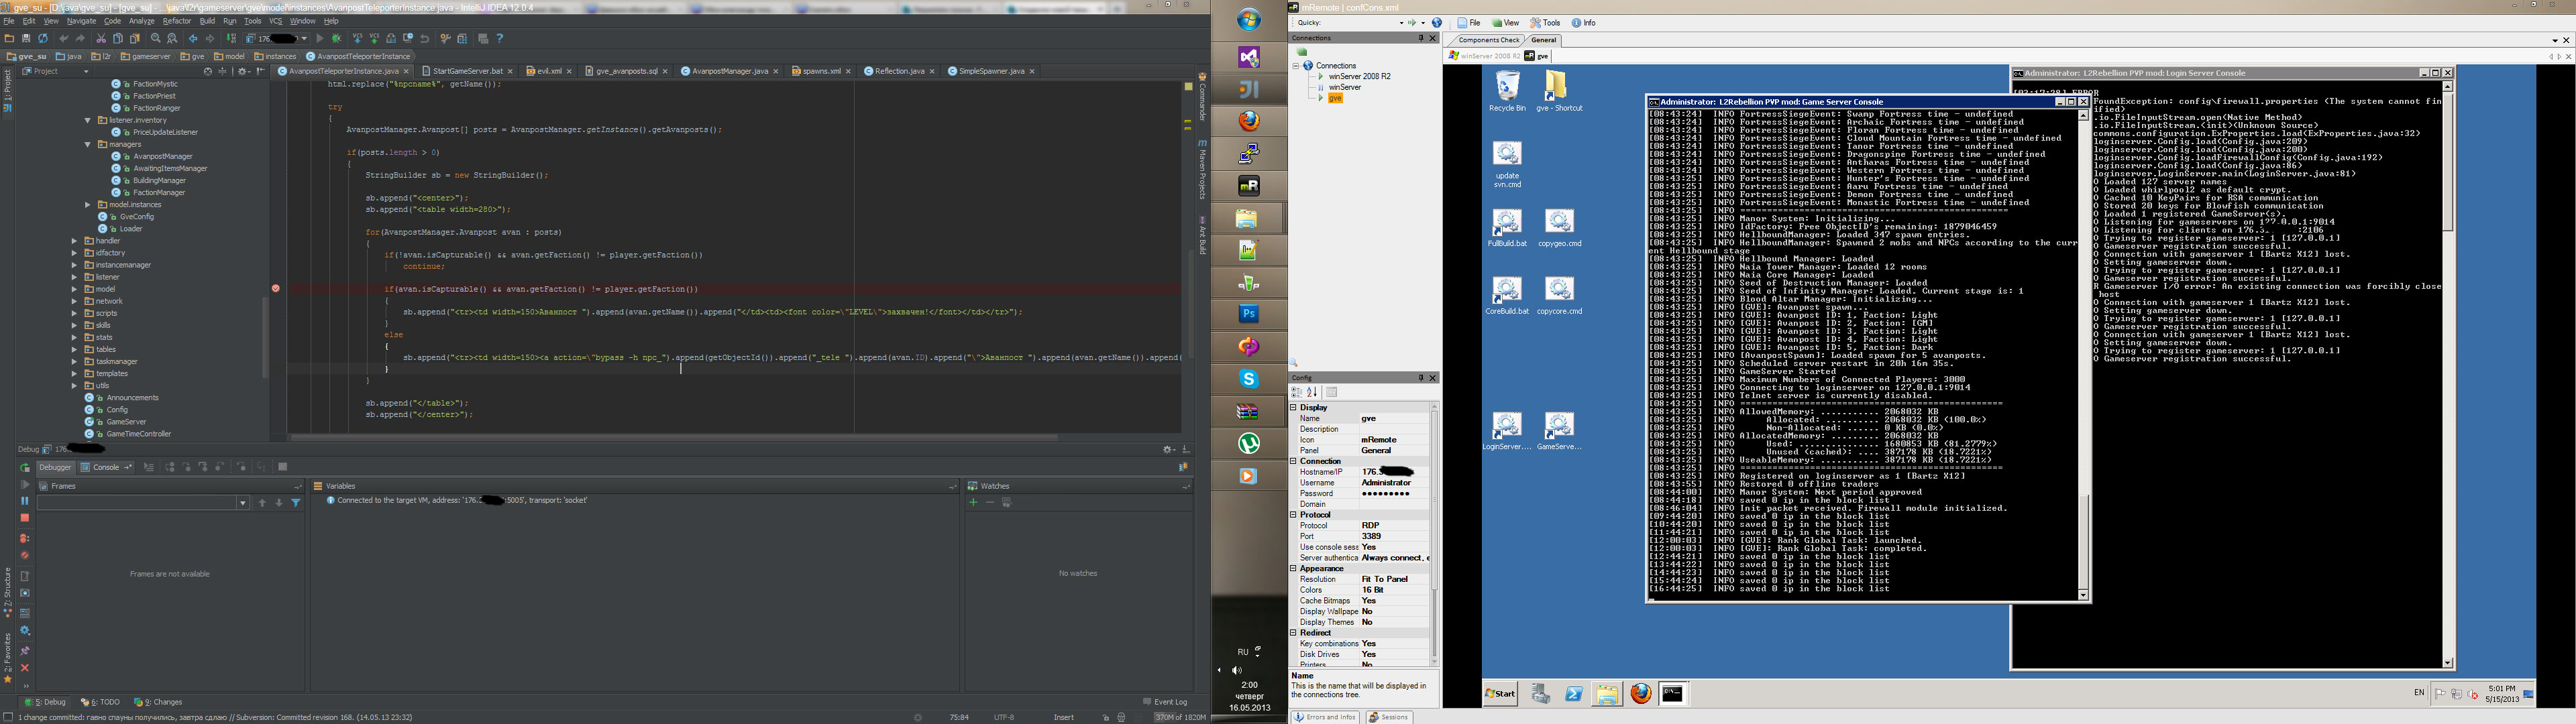The height and width of the screenshot is (724, 2576).
Task: Switch to the Console tab in Debug
Action: [x=106, y=467]
